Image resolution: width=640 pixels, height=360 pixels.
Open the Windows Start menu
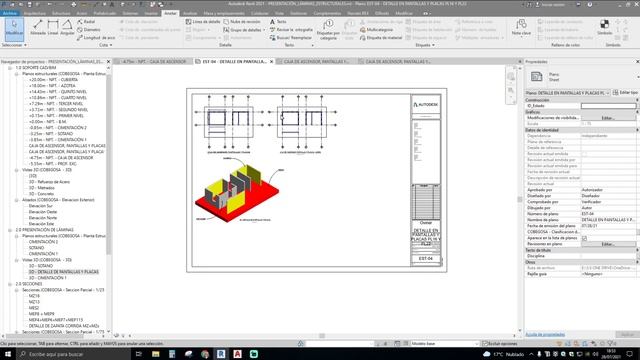tap(7, 354)
